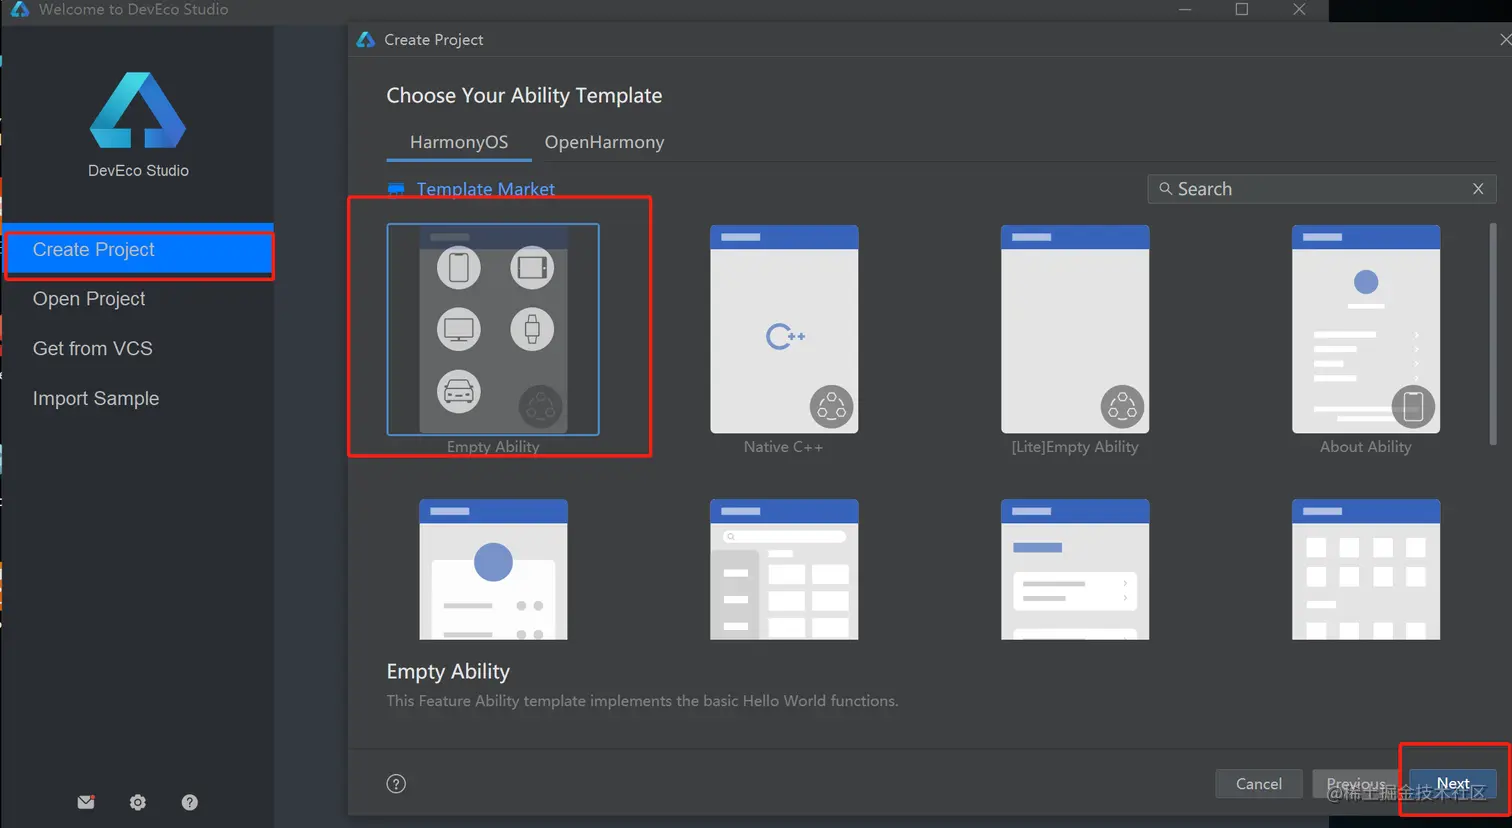Switch to the HarmonyOS tab
Screen dimensions: 1512x828
click(x=459, y=142)
